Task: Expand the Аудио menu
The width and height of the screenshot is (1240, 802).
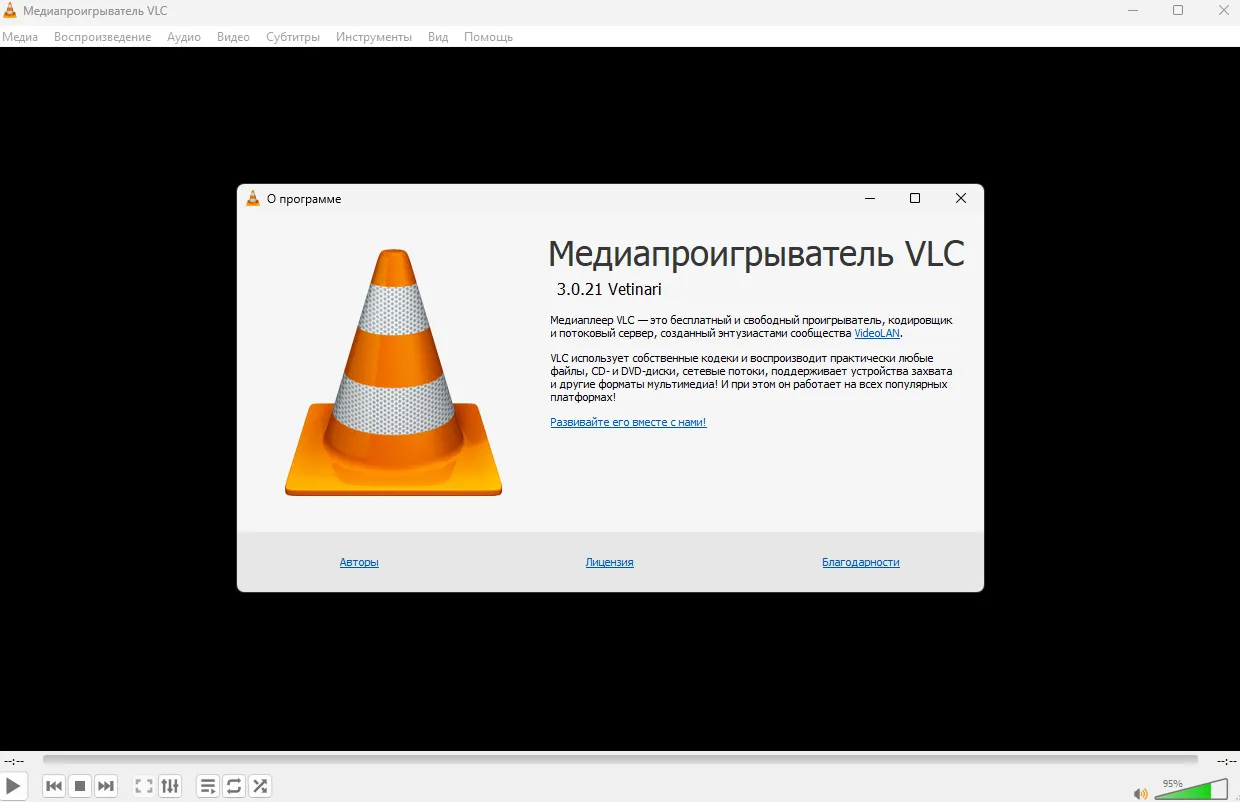Action: 184,37
